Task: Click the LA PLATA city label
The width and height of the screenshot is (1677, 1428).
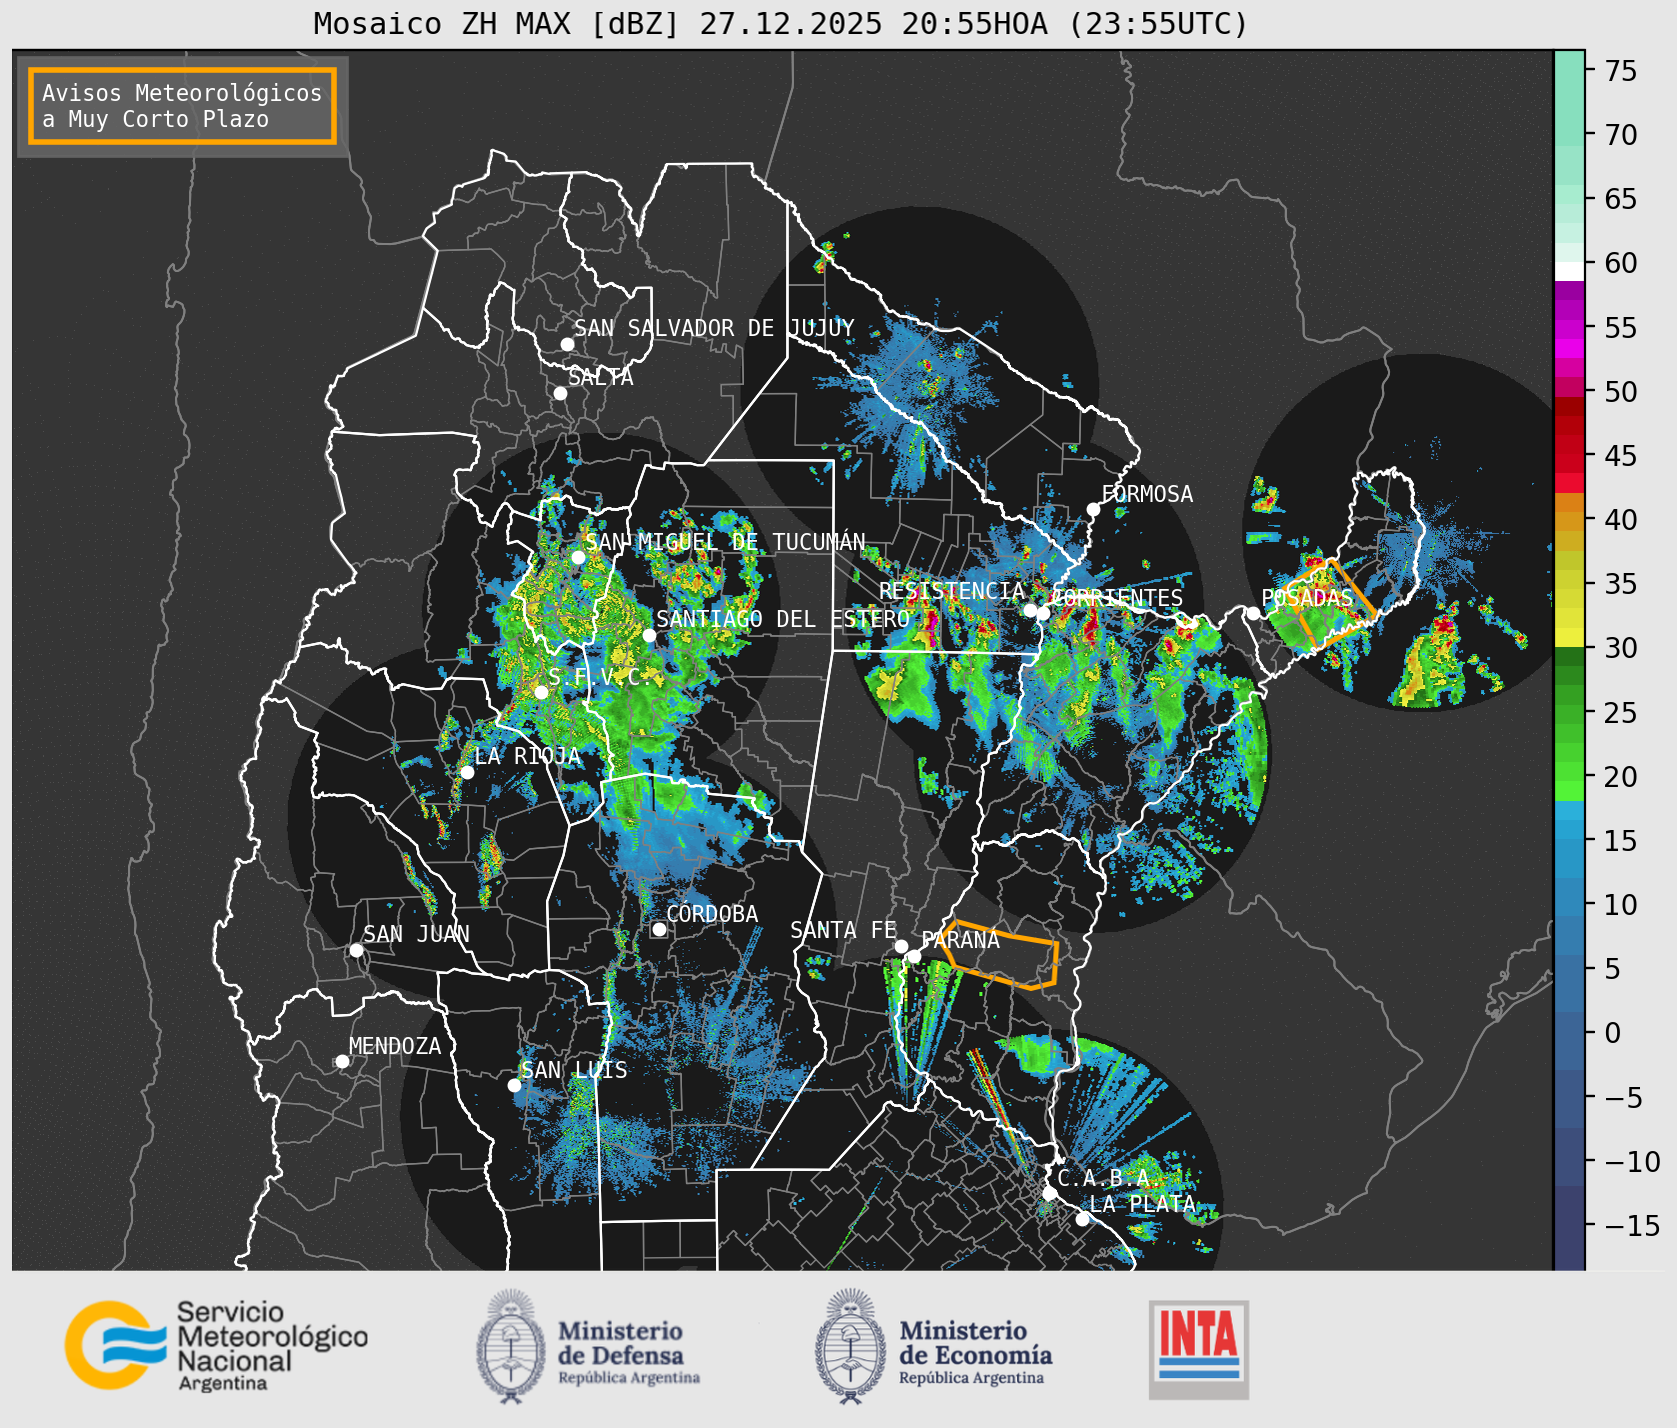Action: (x=1142, y=1204)
